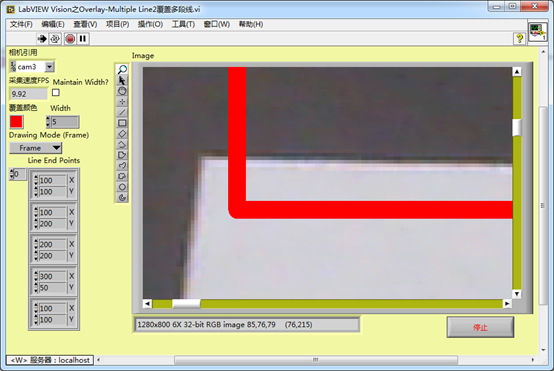The width and height of the screenshot is (554, 371).
Task: Select the Oval ROI tool
Action: click(x=122, y=187)
